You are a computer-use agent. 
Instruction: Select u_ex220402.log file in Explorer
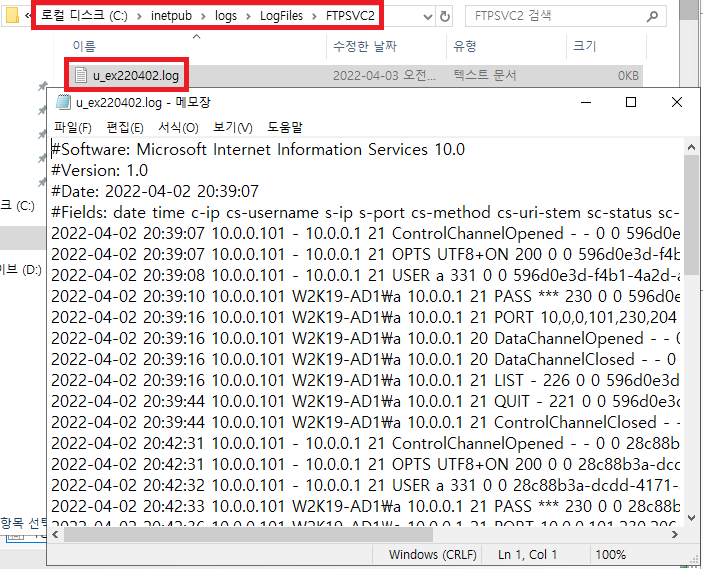pyautogui.click(x=354, y=76)
